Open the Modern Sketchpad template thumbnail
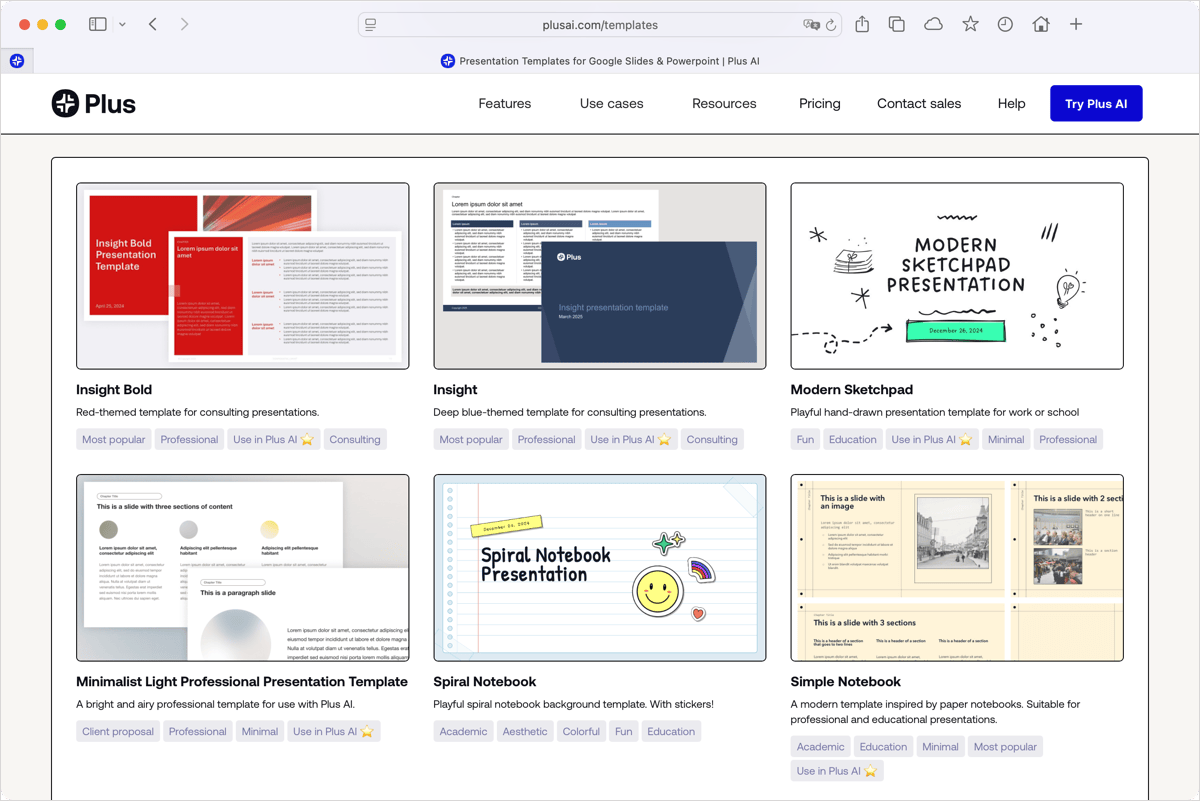 [957, 276]
